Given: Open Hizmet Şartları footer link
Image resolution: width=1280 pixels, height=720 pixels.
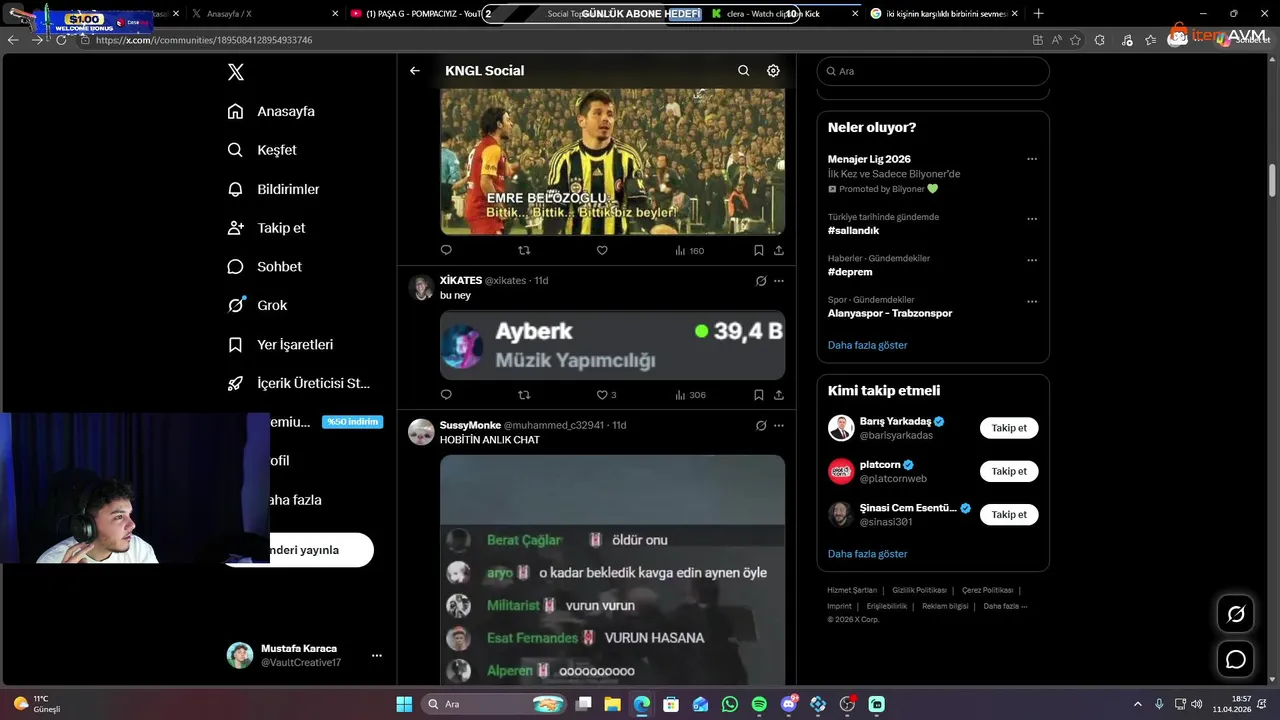Looking at the screenshot, I should pyautogui.click(x=852, y=591).
